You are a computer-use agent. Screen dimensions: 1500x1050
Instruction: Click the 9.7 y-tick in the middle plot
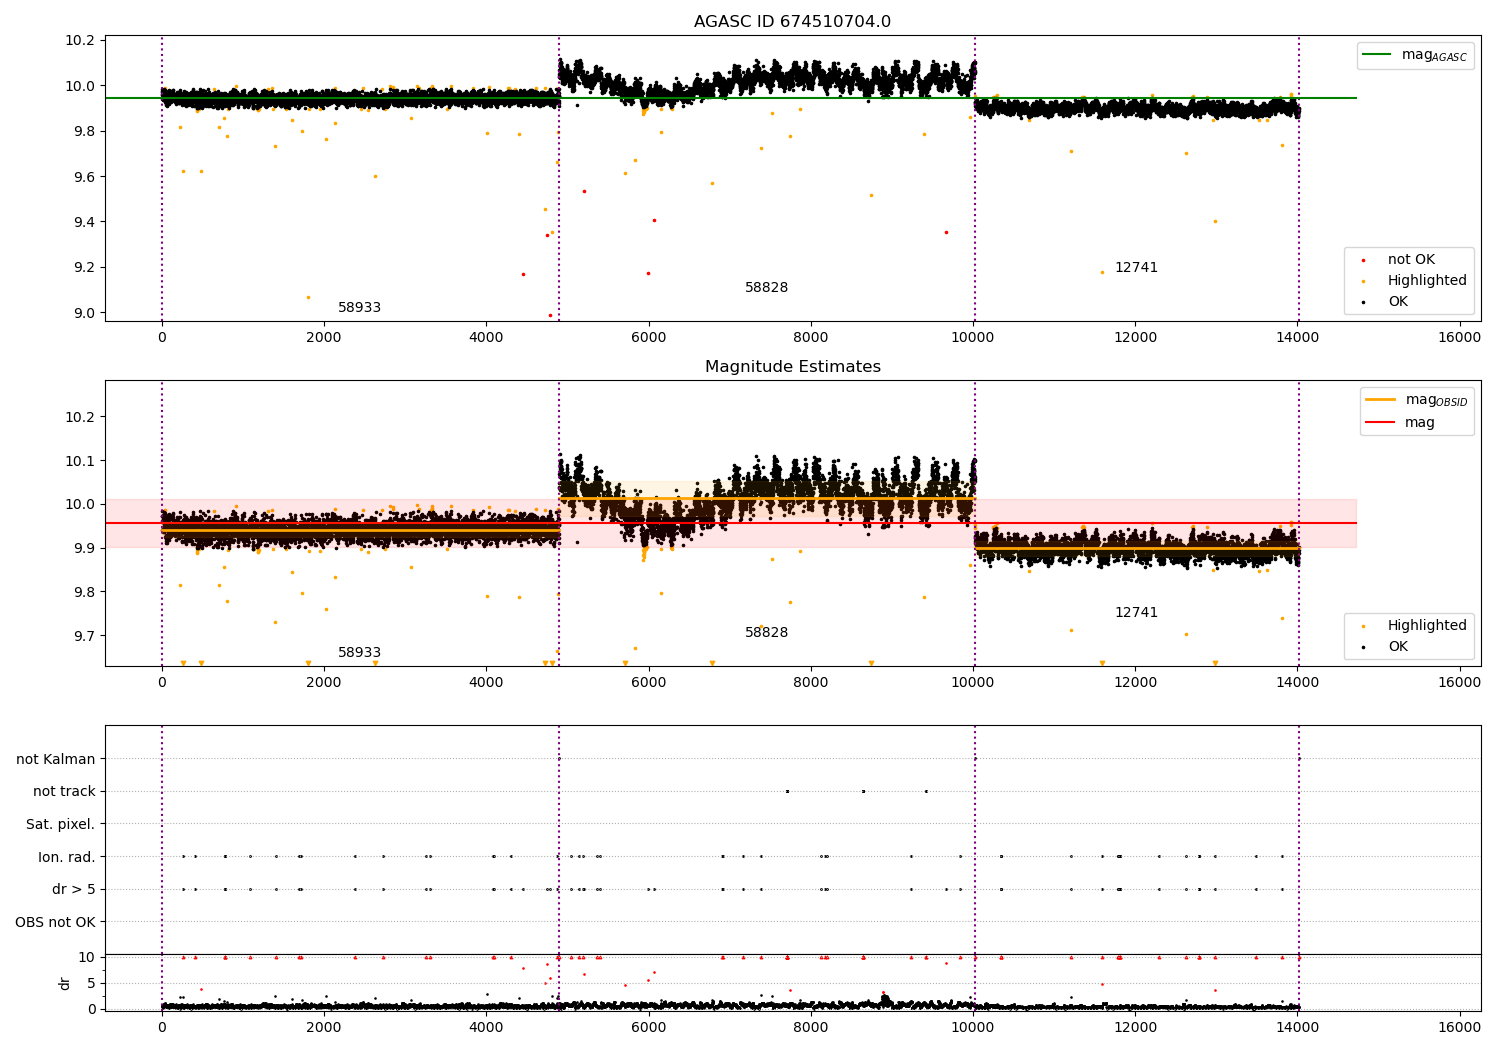(x=84, y=636)
